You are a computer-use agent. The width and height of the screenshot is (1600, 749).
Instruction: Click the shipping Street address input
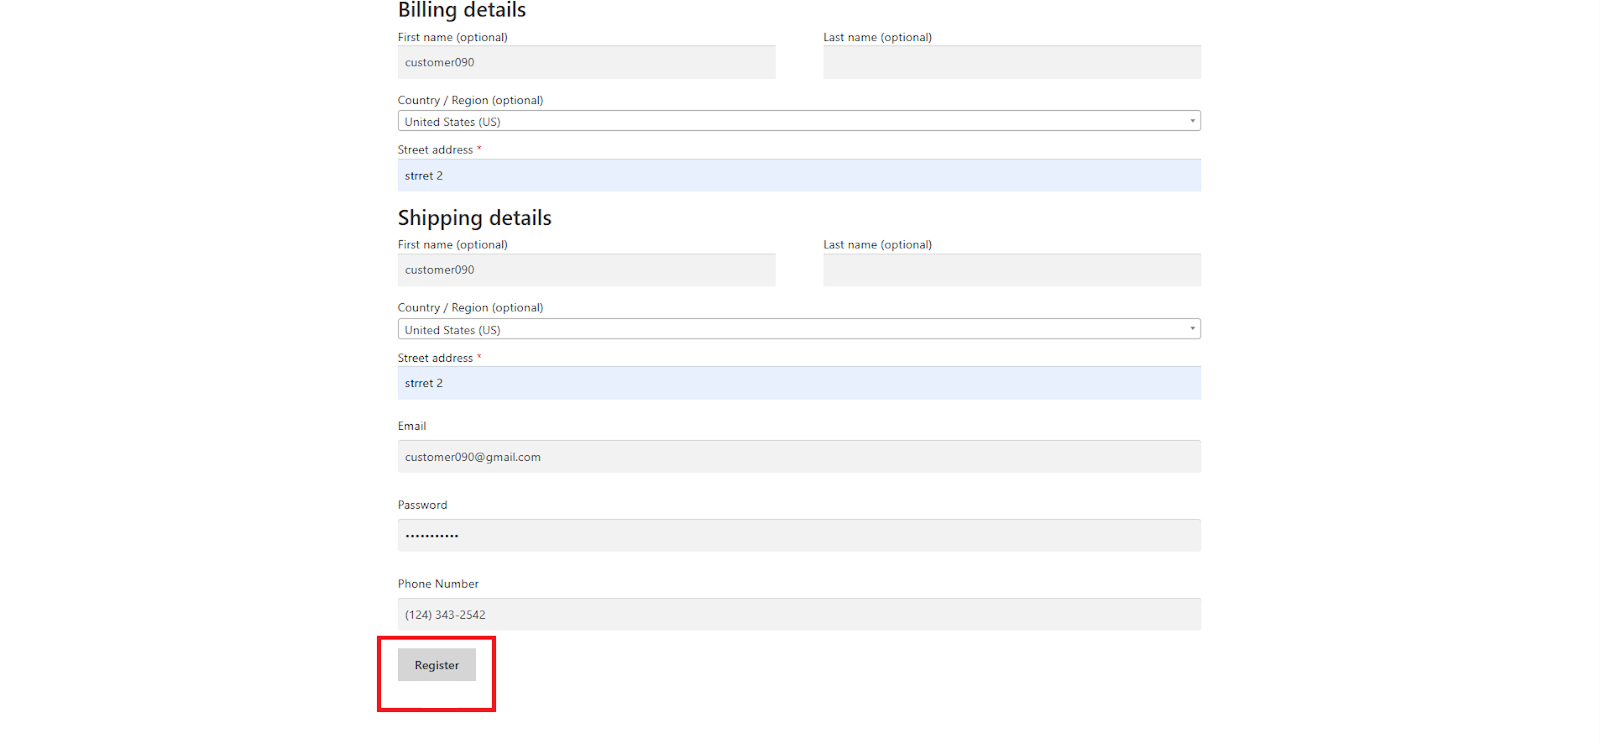tap(798, 383)
